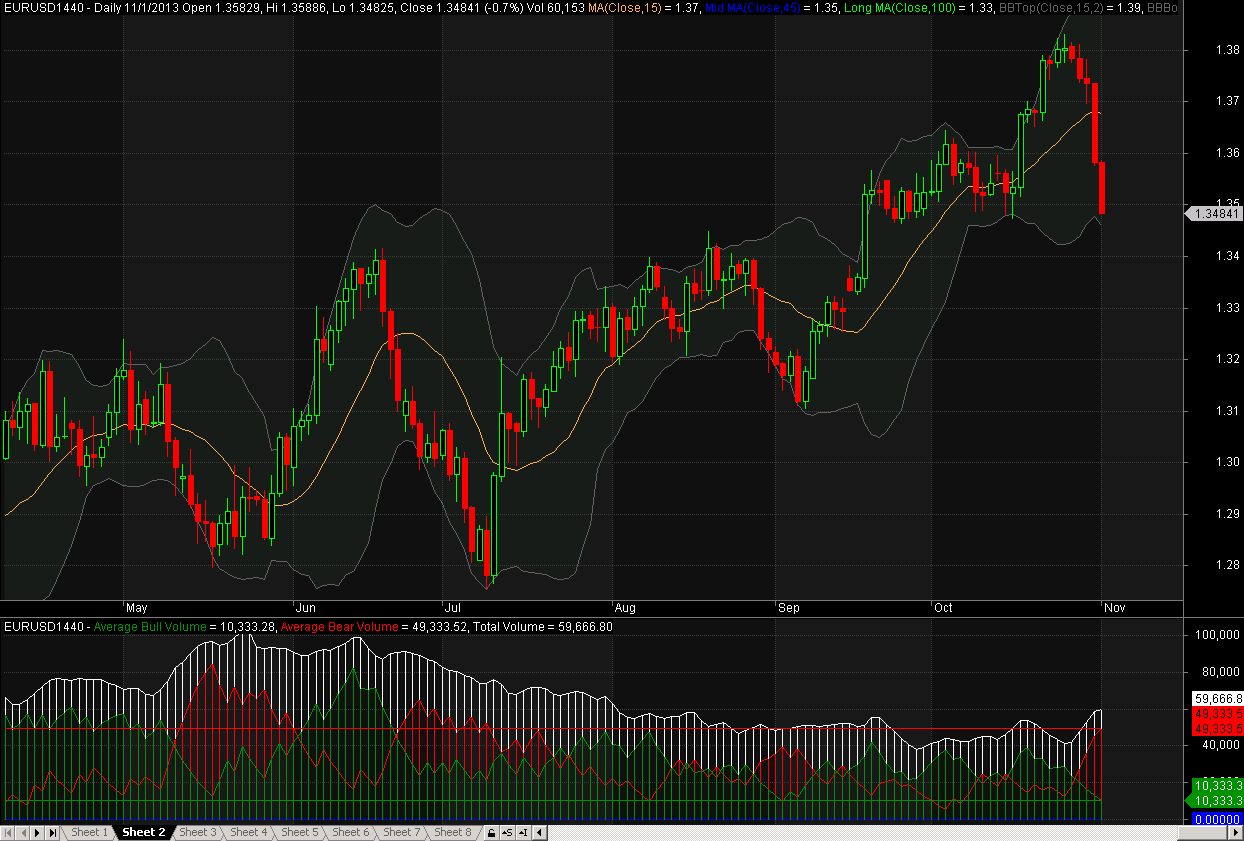Click the 1.32 price axis value
This screenshot has height=841, width=1244.
pyautogui.click(x=1227, y=359)
